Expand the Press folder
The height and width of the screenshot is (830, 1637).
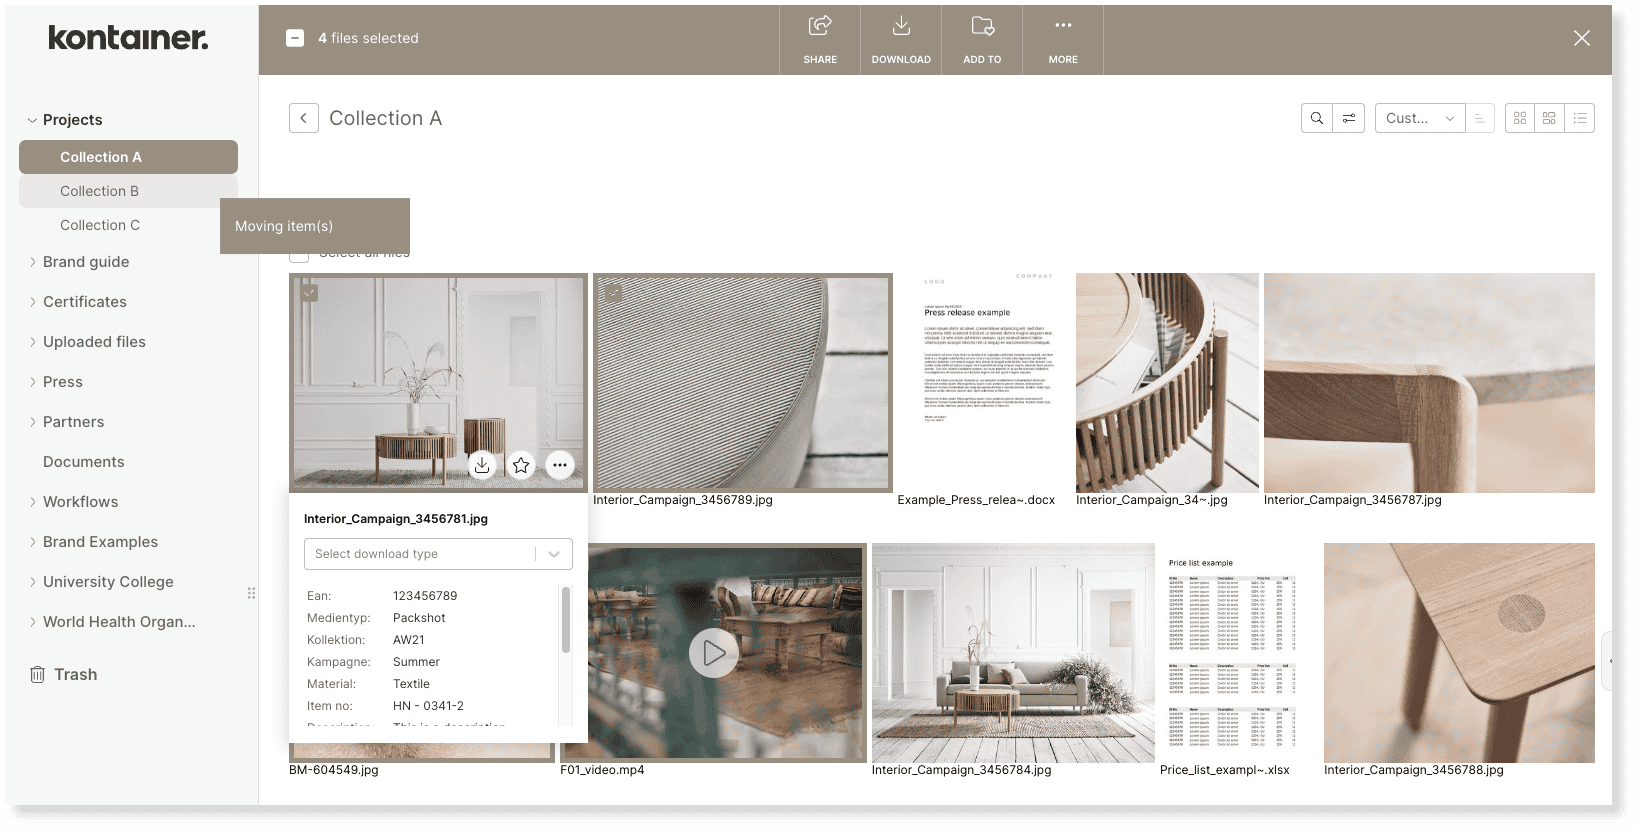point(32,382)
